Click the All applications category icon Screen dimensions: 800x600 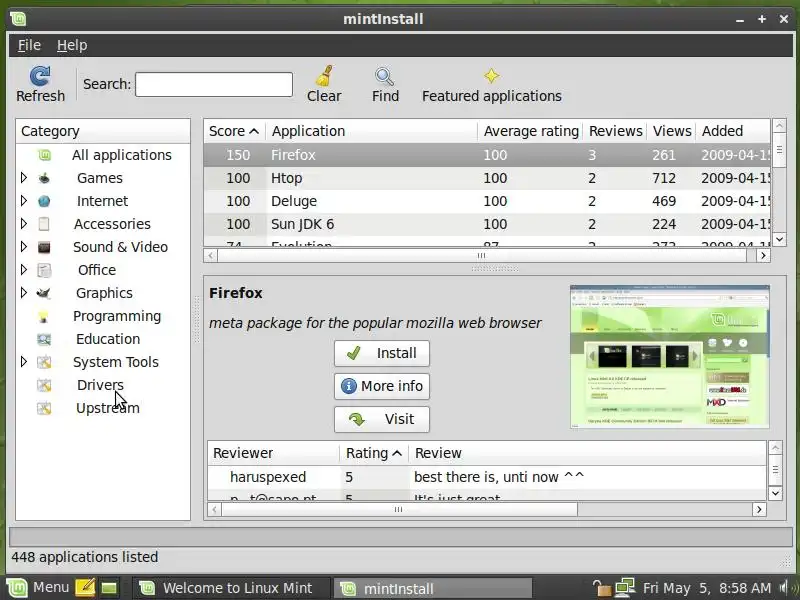coord(44,155)
